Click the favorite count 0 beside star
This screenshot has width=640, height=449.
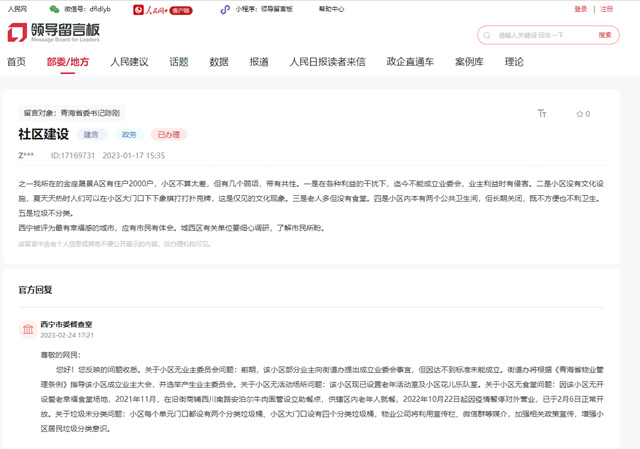tap(588, 114)
